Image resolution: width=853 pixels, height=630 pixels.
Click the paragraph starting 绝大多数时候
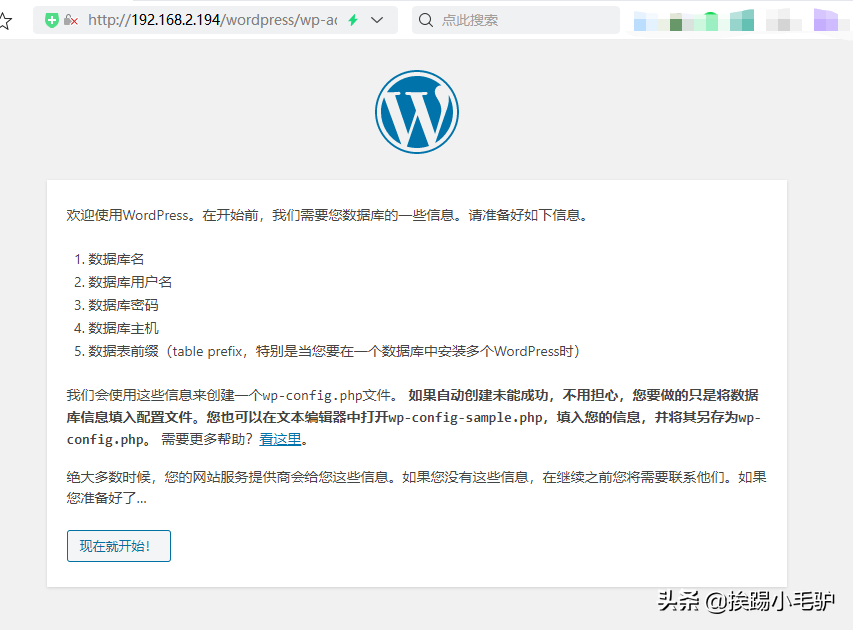[416, 487]
